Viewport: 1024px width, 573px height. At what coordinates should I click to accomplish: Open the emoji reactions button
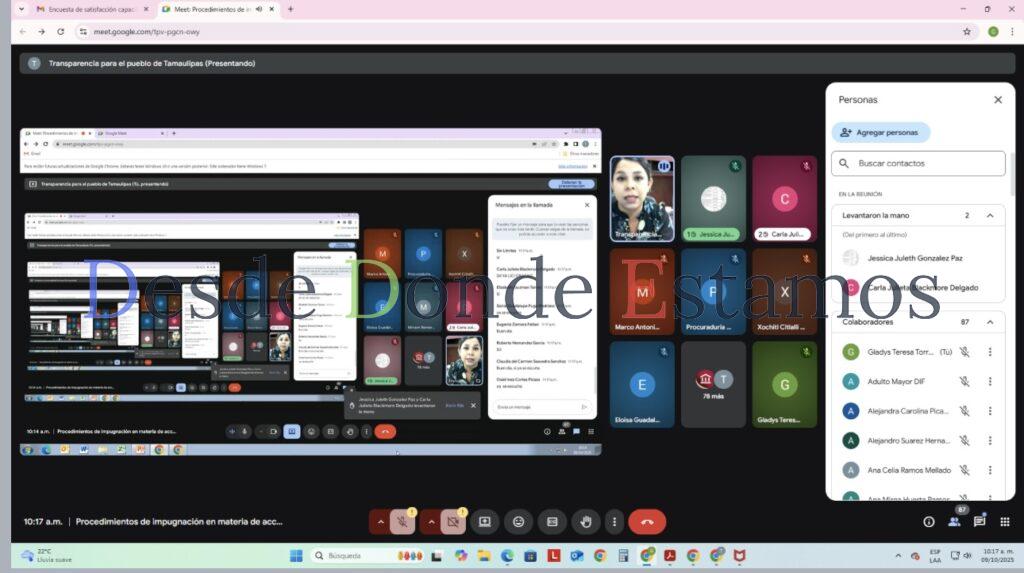pos(518,521)
